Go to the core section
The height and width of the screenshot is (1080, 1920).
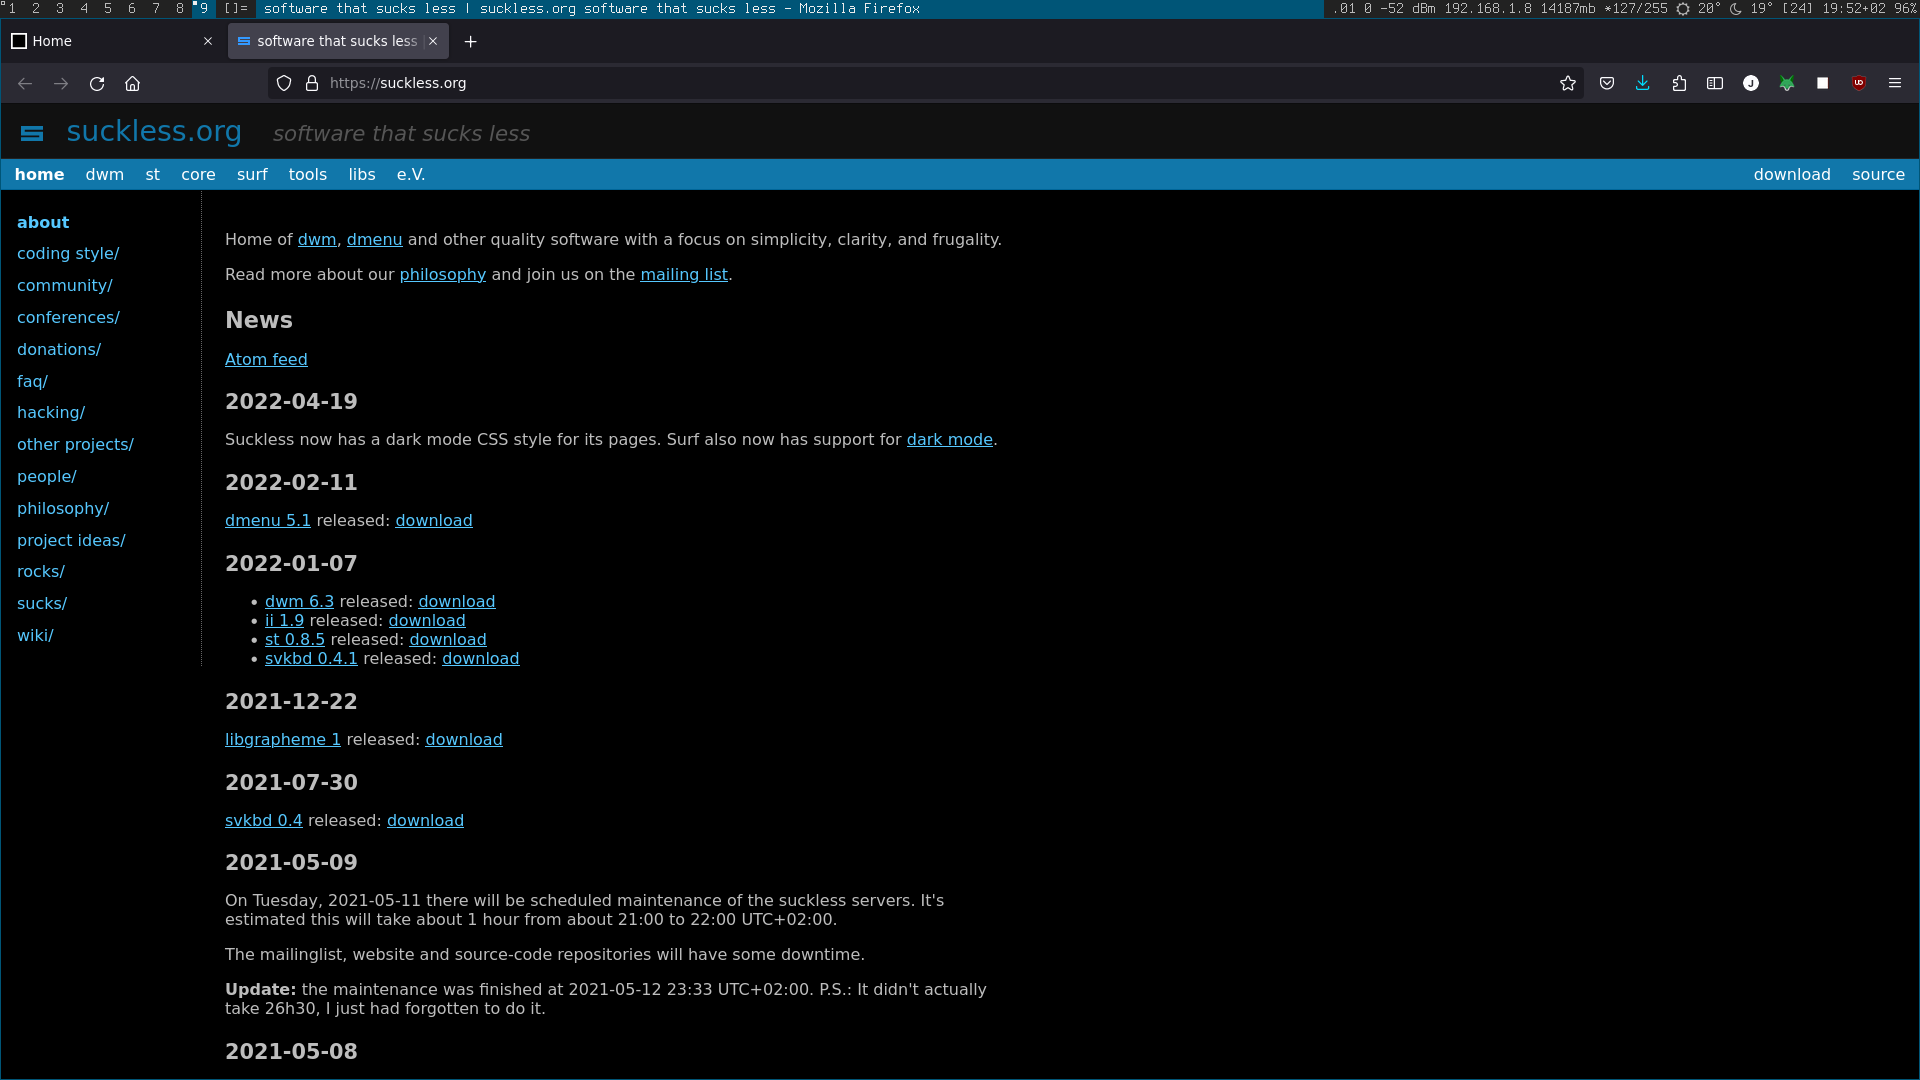tap(198, 175)
